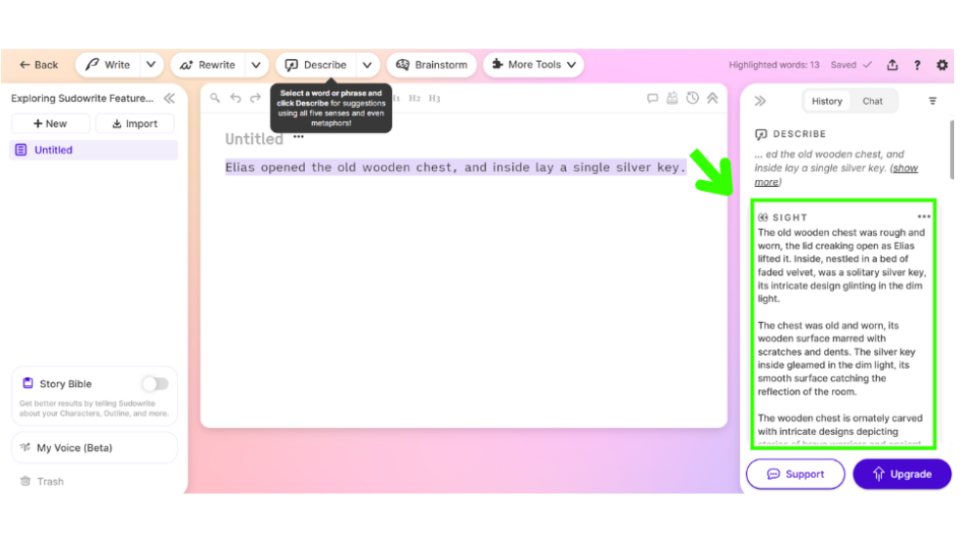
Task: Select the Untitled document in sidebar
Action: tap(94, 150)
